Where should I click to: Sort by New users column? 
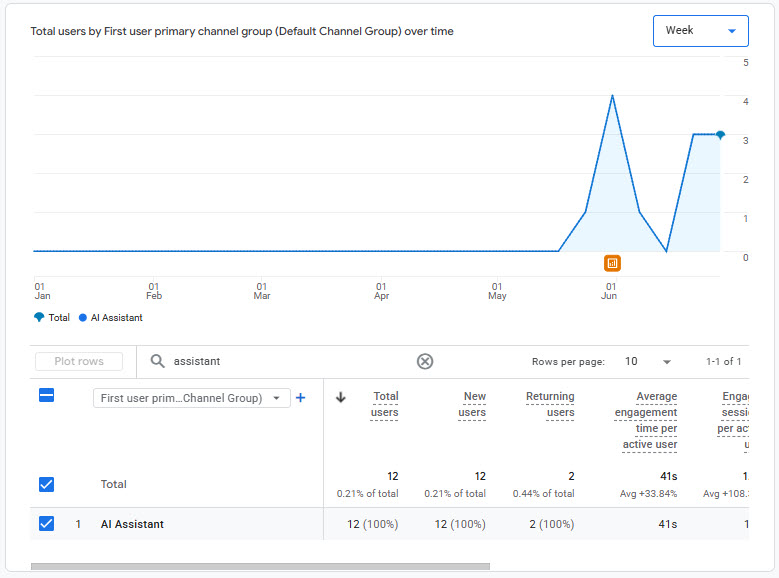click(472, 404)
